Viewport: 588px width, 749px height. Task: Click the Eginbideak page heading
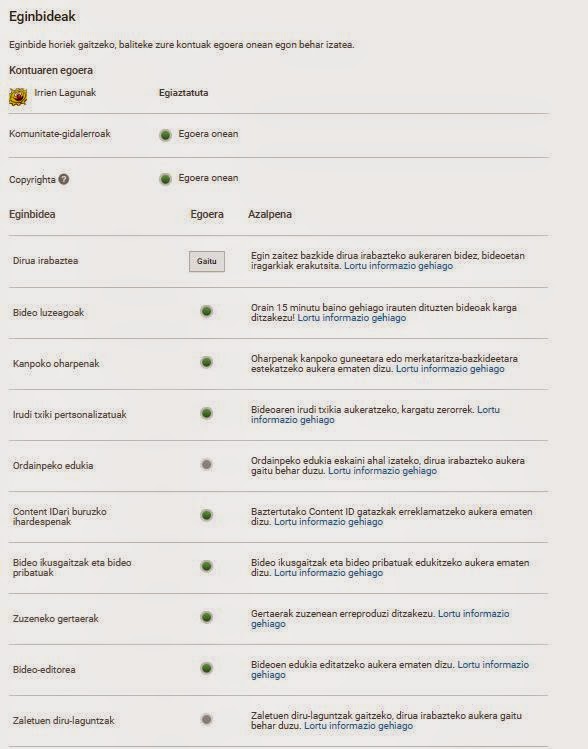[x=42, y=16]
